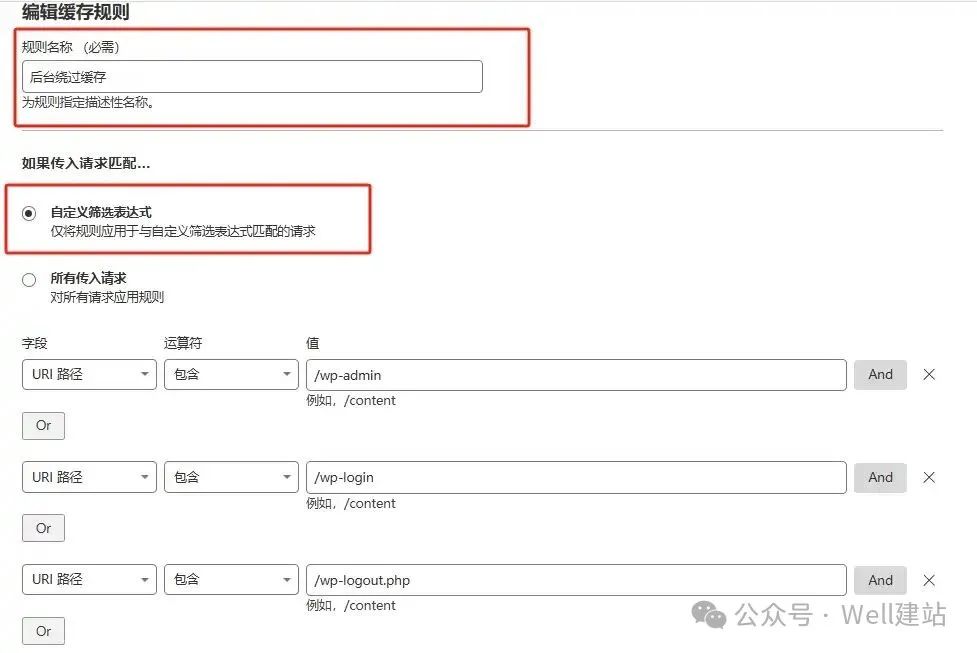Click And button beside /wp-logout.php value
Screen dimensions: 977x653
pyautogui.click(x=880, y=580)
